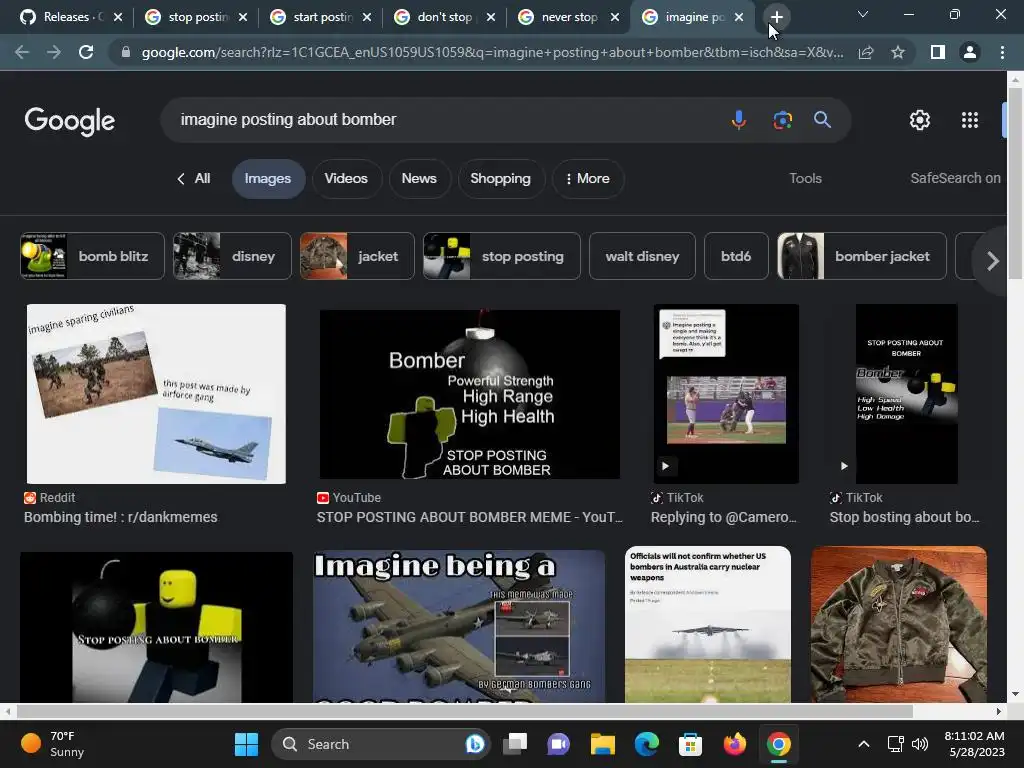
Task: Click the browser back arrow
Action: [x=22, y=52]
